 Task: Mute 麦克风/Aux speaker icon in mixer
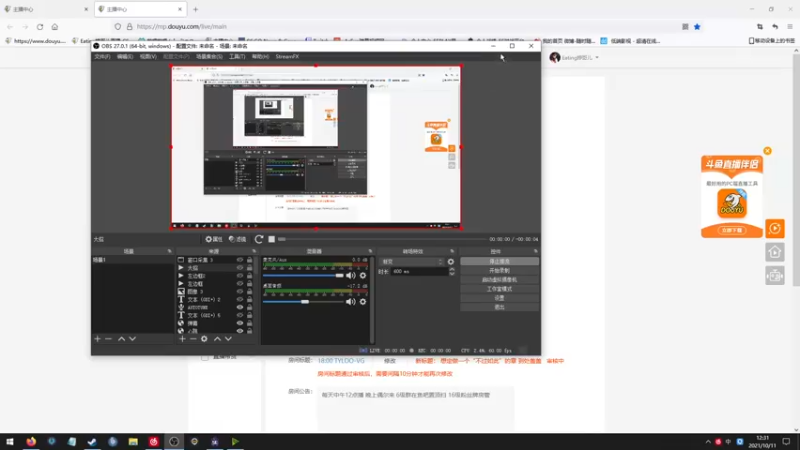351,276
